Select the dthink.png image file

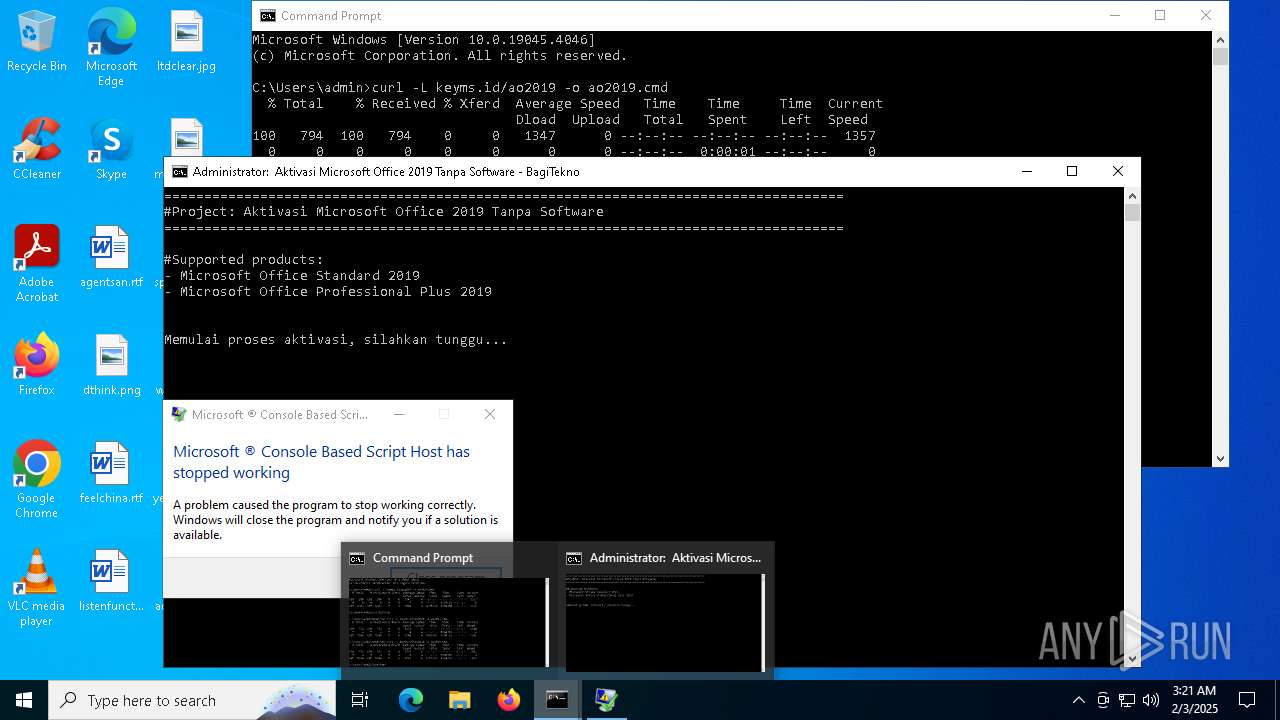(111, 365)
